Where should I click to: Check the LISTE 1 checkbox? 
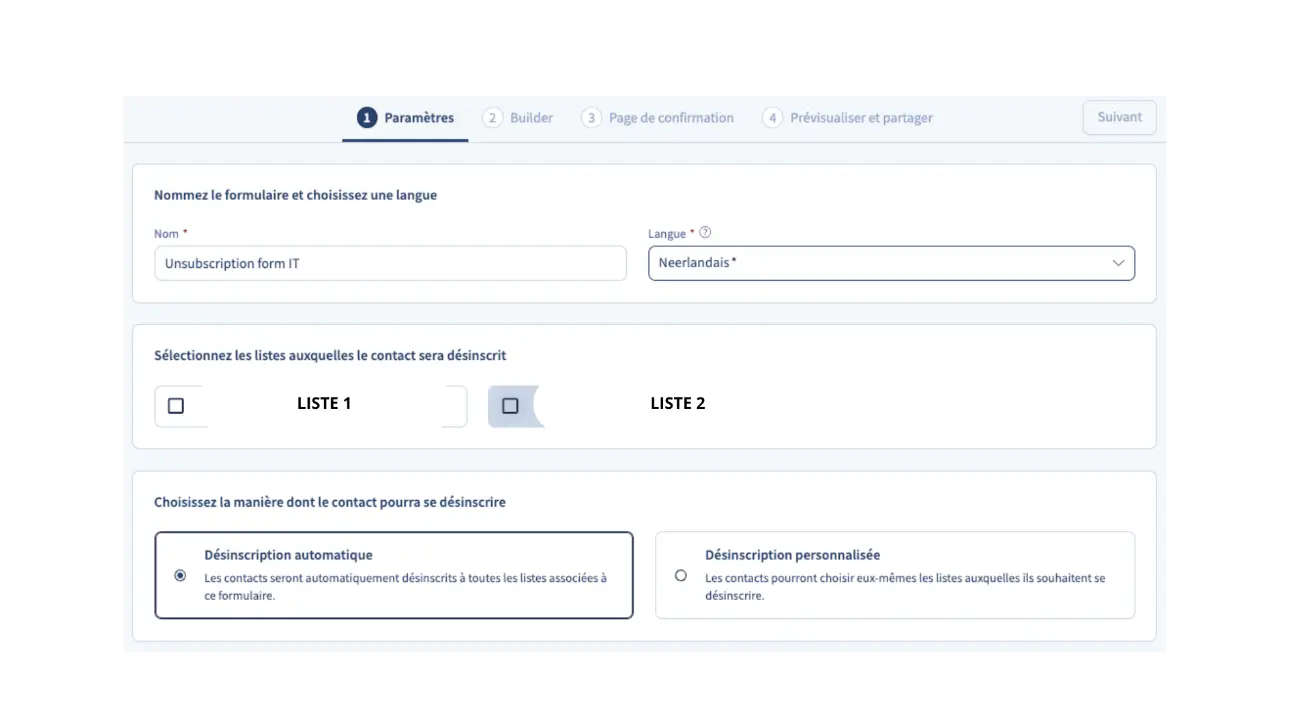[x=176, y=406]
